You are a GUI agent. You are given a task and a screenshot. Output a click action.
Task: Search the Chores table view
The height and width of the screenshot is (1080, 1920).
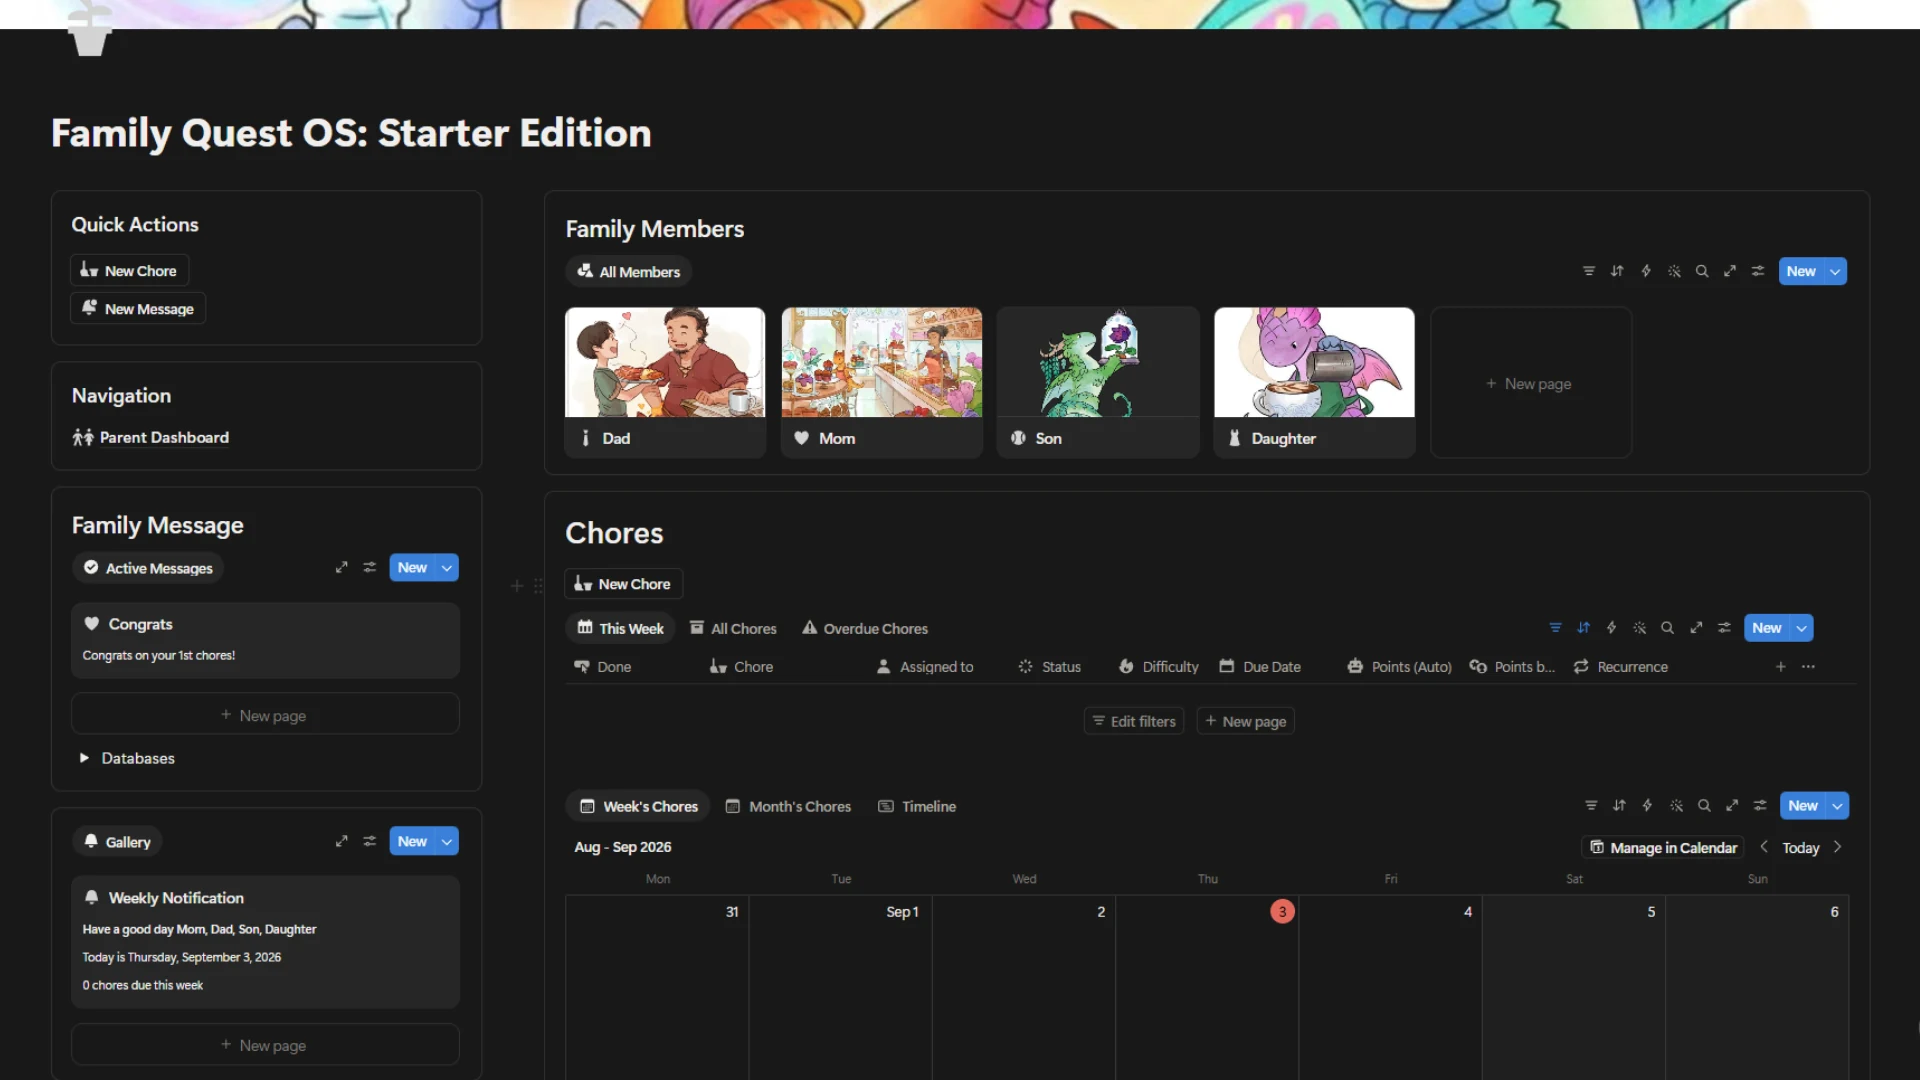(x=1667, y=628)
